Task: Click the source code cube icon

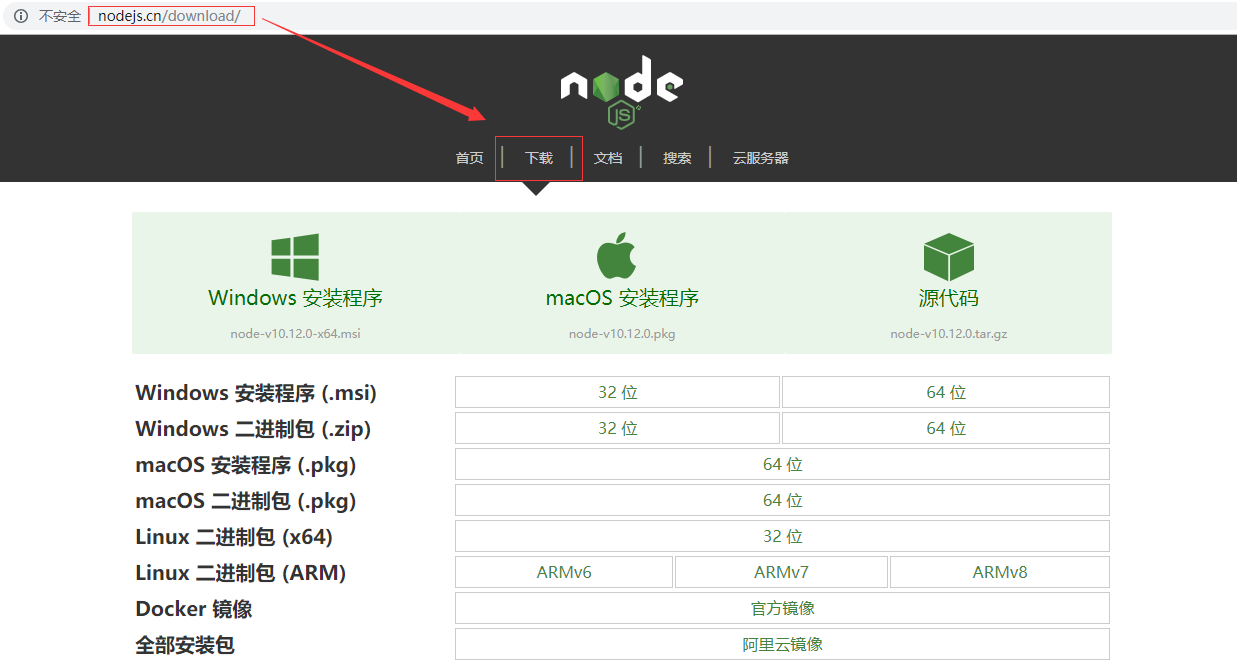Action: [948, 257]
